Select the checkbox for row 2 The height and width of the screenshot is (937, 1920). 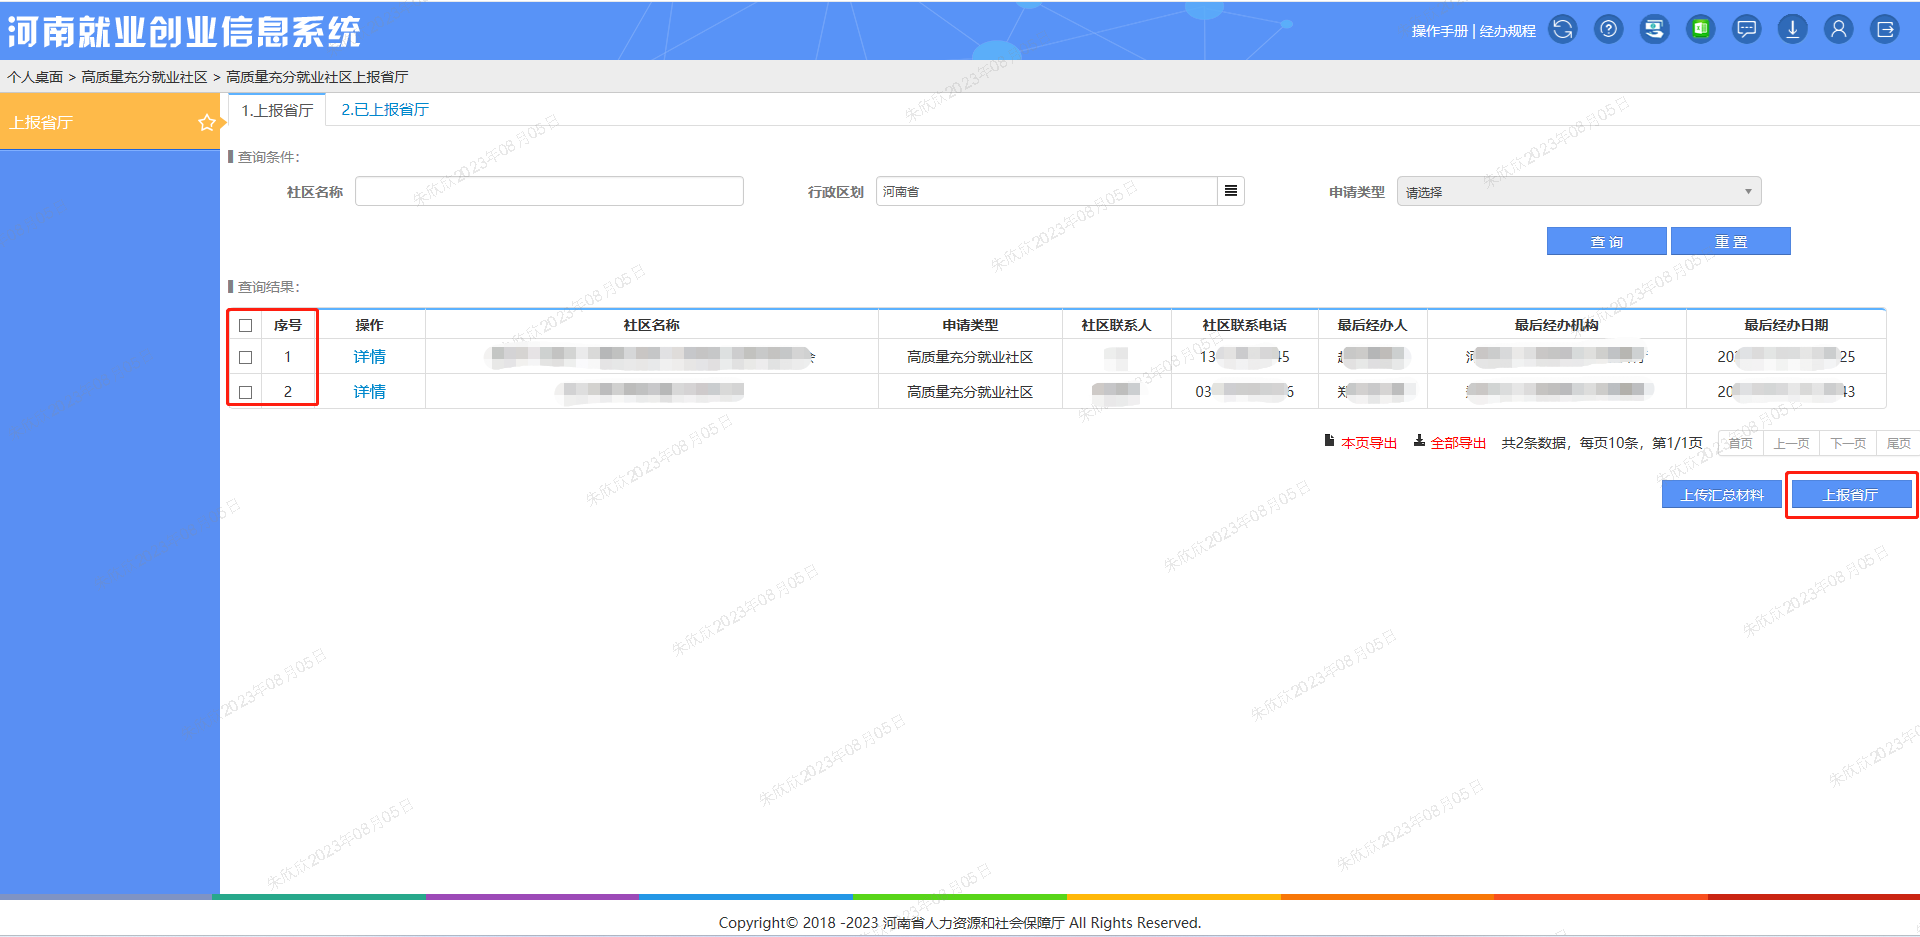tap(245, 391)
